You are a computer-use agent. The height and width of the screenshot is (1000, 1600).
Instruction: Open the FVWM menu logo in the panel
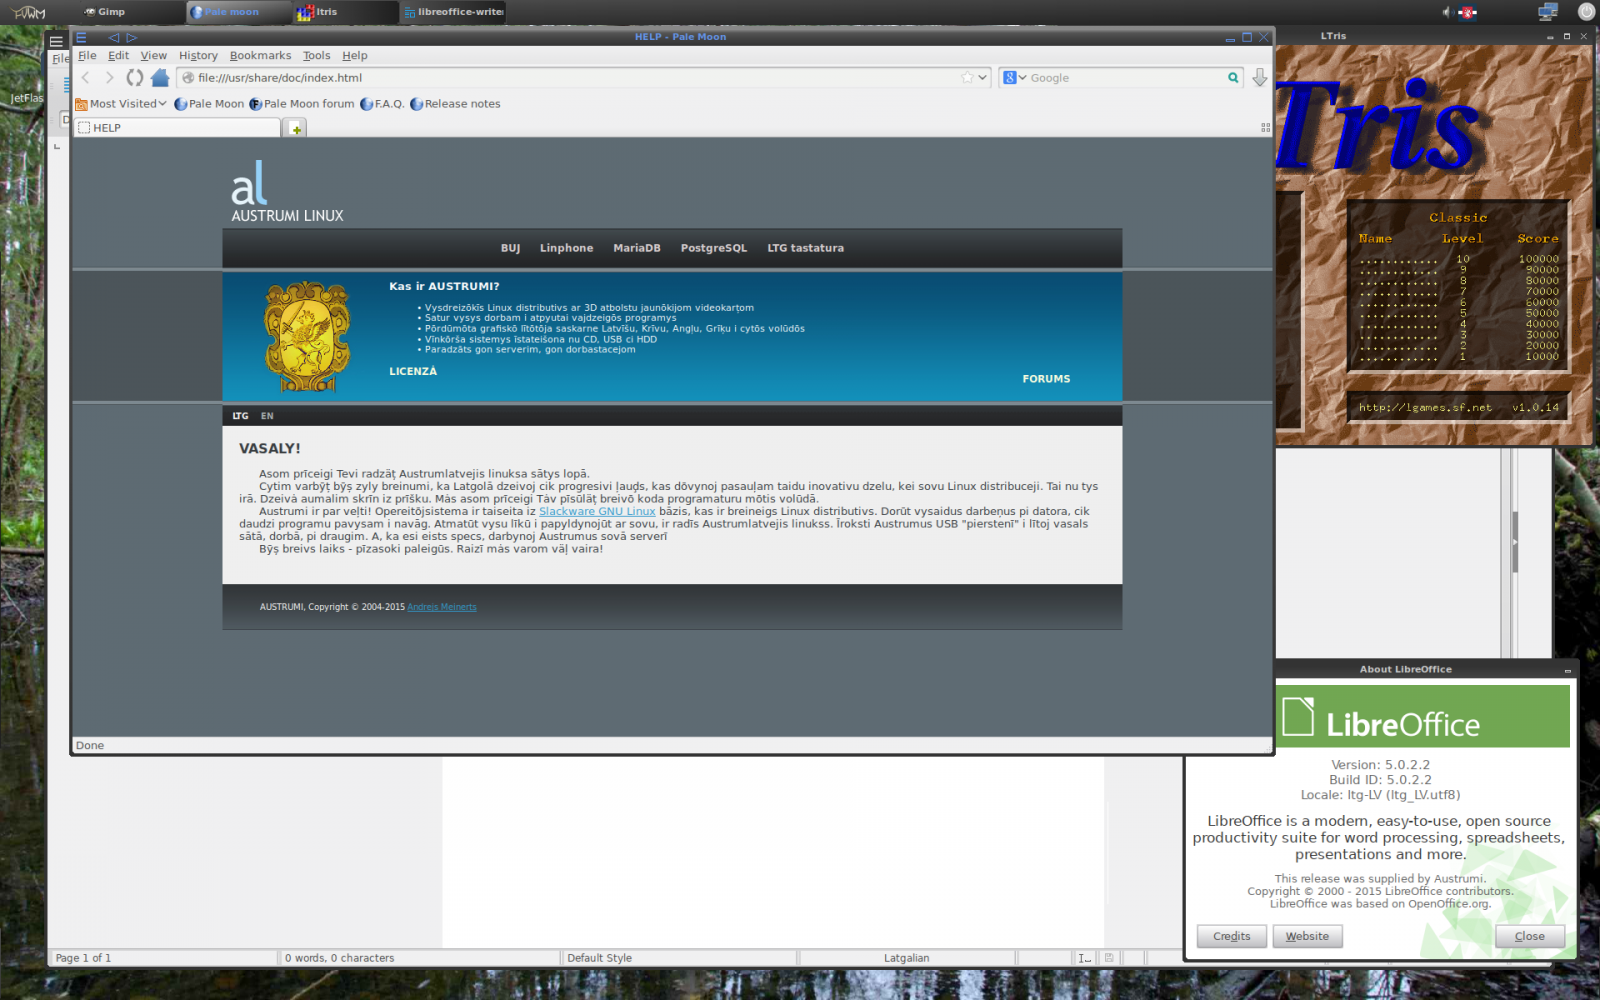29,12
